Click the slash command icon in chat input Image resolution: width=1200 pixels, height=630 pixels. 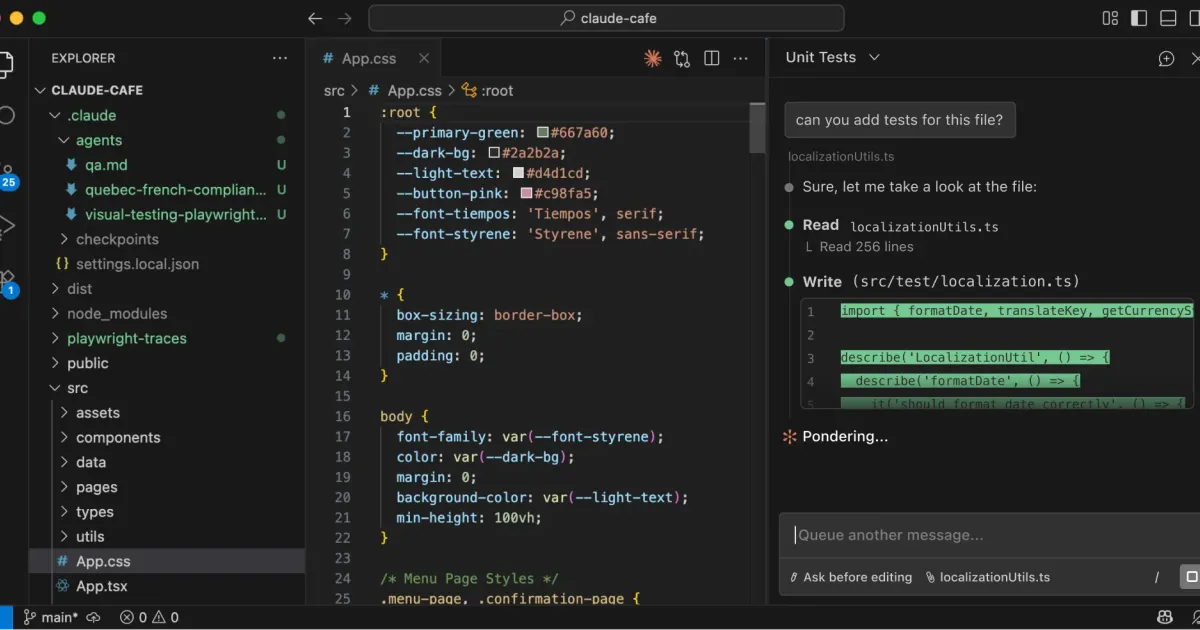coord(1157,577)
